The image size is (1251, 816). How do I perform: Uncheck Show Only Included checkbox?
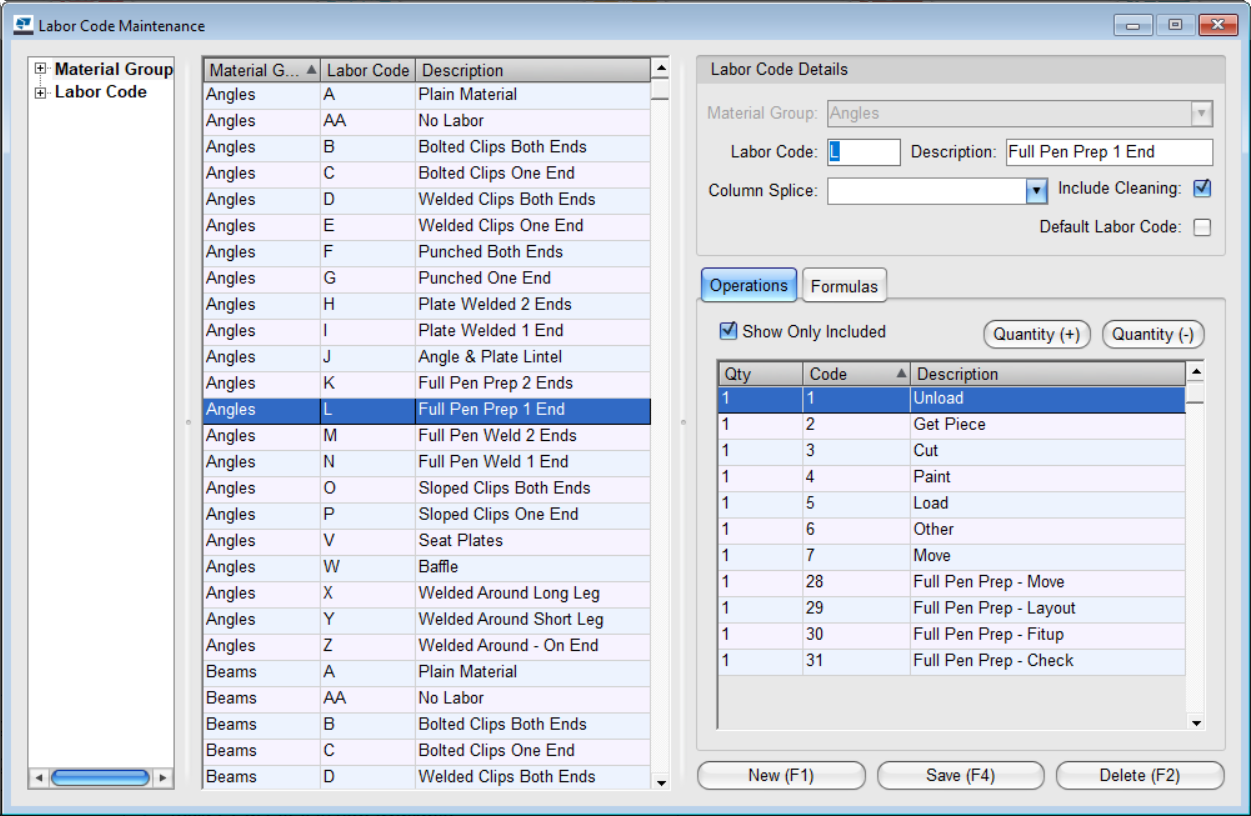coord(728,331)
